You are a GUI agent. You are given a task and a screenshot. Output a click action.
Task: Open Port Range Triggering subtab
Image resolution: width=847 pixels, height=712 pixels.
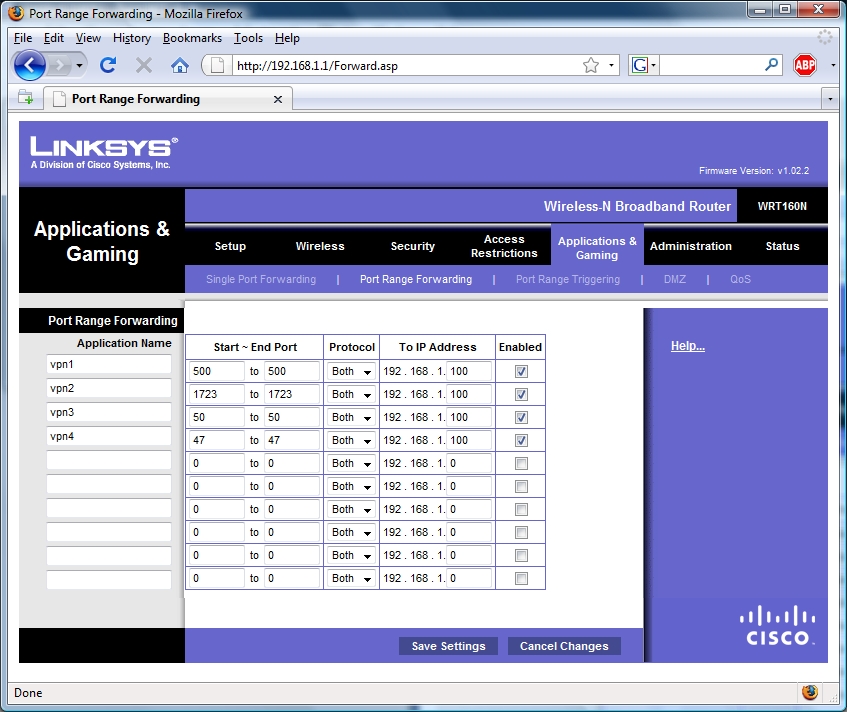[568, 279]
